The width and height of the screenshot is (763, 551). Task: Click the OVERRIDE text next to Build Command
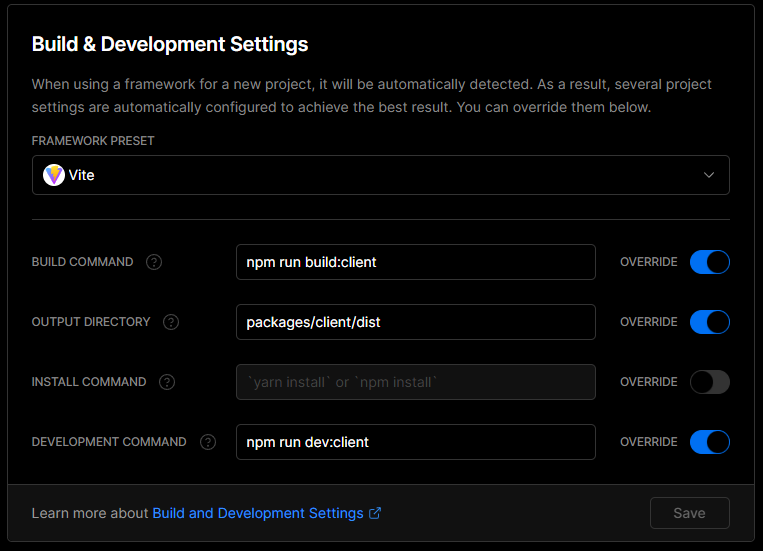coord(649,262)
